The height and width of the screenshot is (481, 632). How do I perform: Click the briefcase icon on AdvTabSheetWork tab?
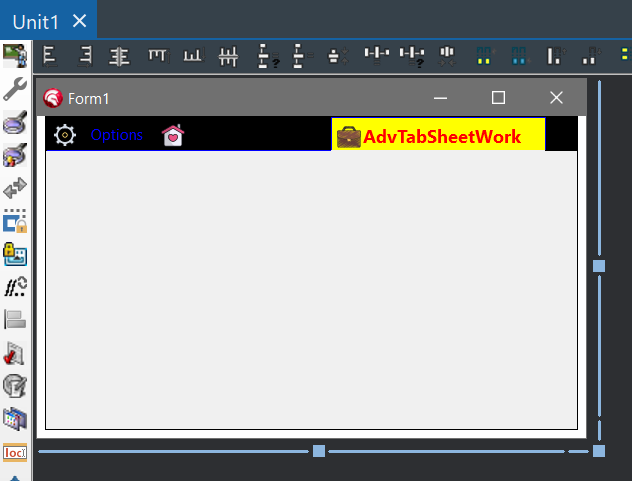pos(348,137)
